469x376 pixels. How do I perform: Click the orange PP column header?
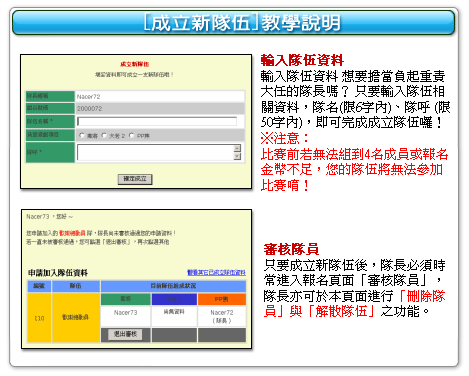coord(222,299)
